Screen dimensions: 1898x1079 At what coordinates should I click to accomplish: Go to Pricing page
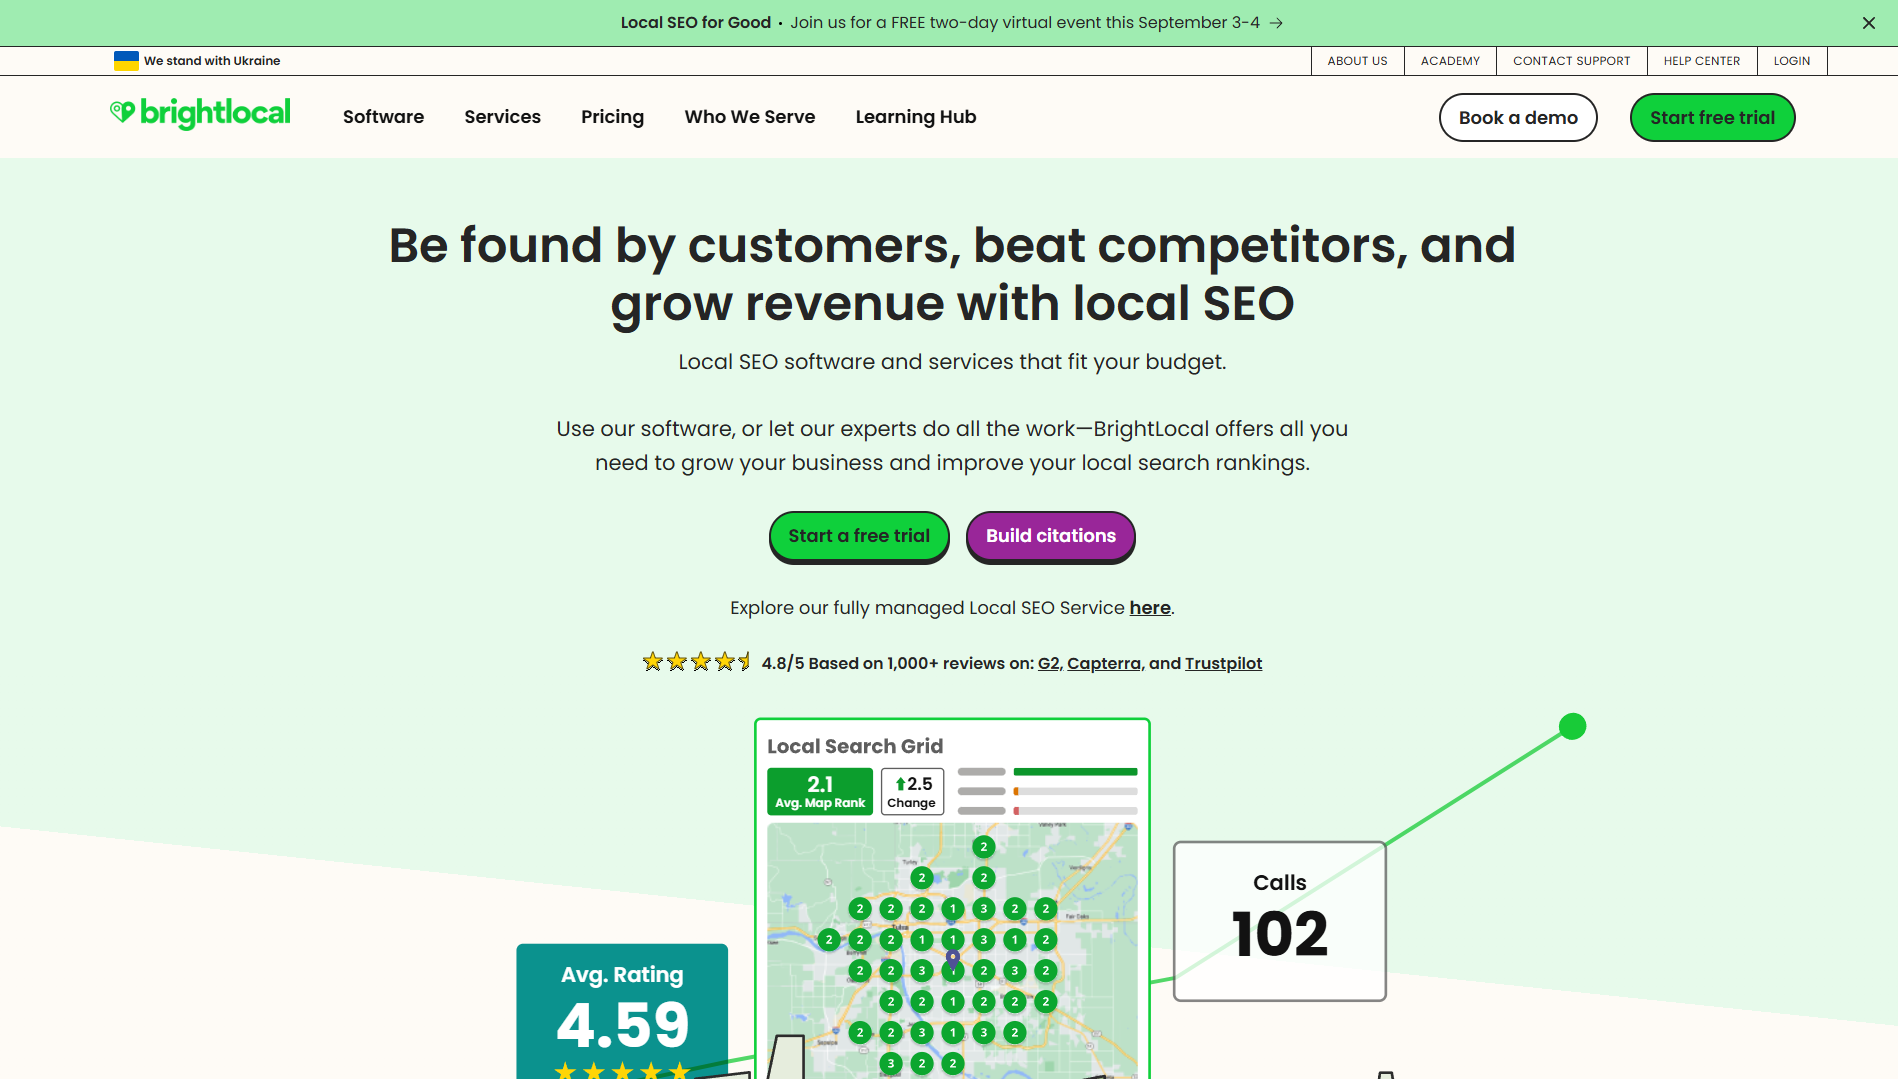[612, 117]
